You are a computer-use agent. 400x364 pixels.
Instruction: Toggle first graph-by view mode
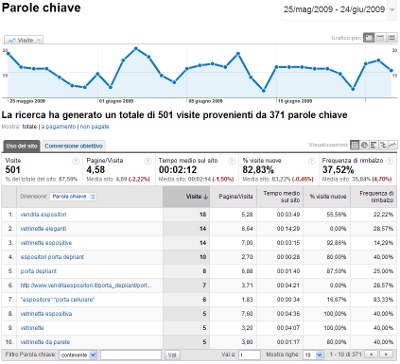pyautogui.click(x=369, y=38)
